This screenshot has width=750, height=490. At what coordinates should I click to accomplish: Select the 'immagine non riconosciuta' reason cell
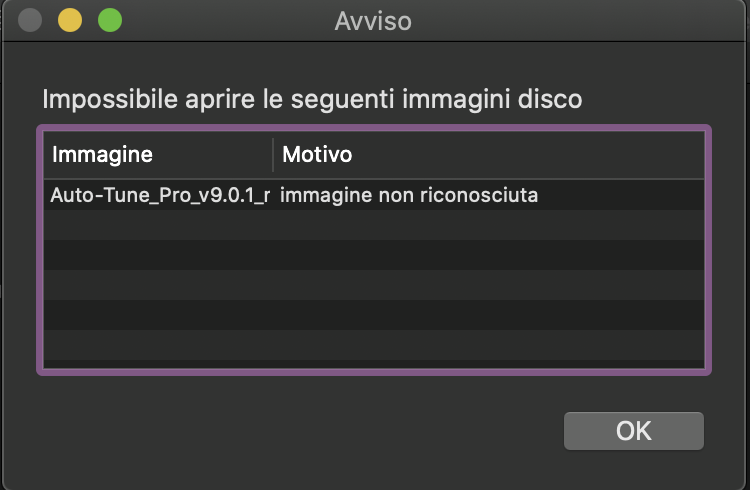tap(409, 195)
